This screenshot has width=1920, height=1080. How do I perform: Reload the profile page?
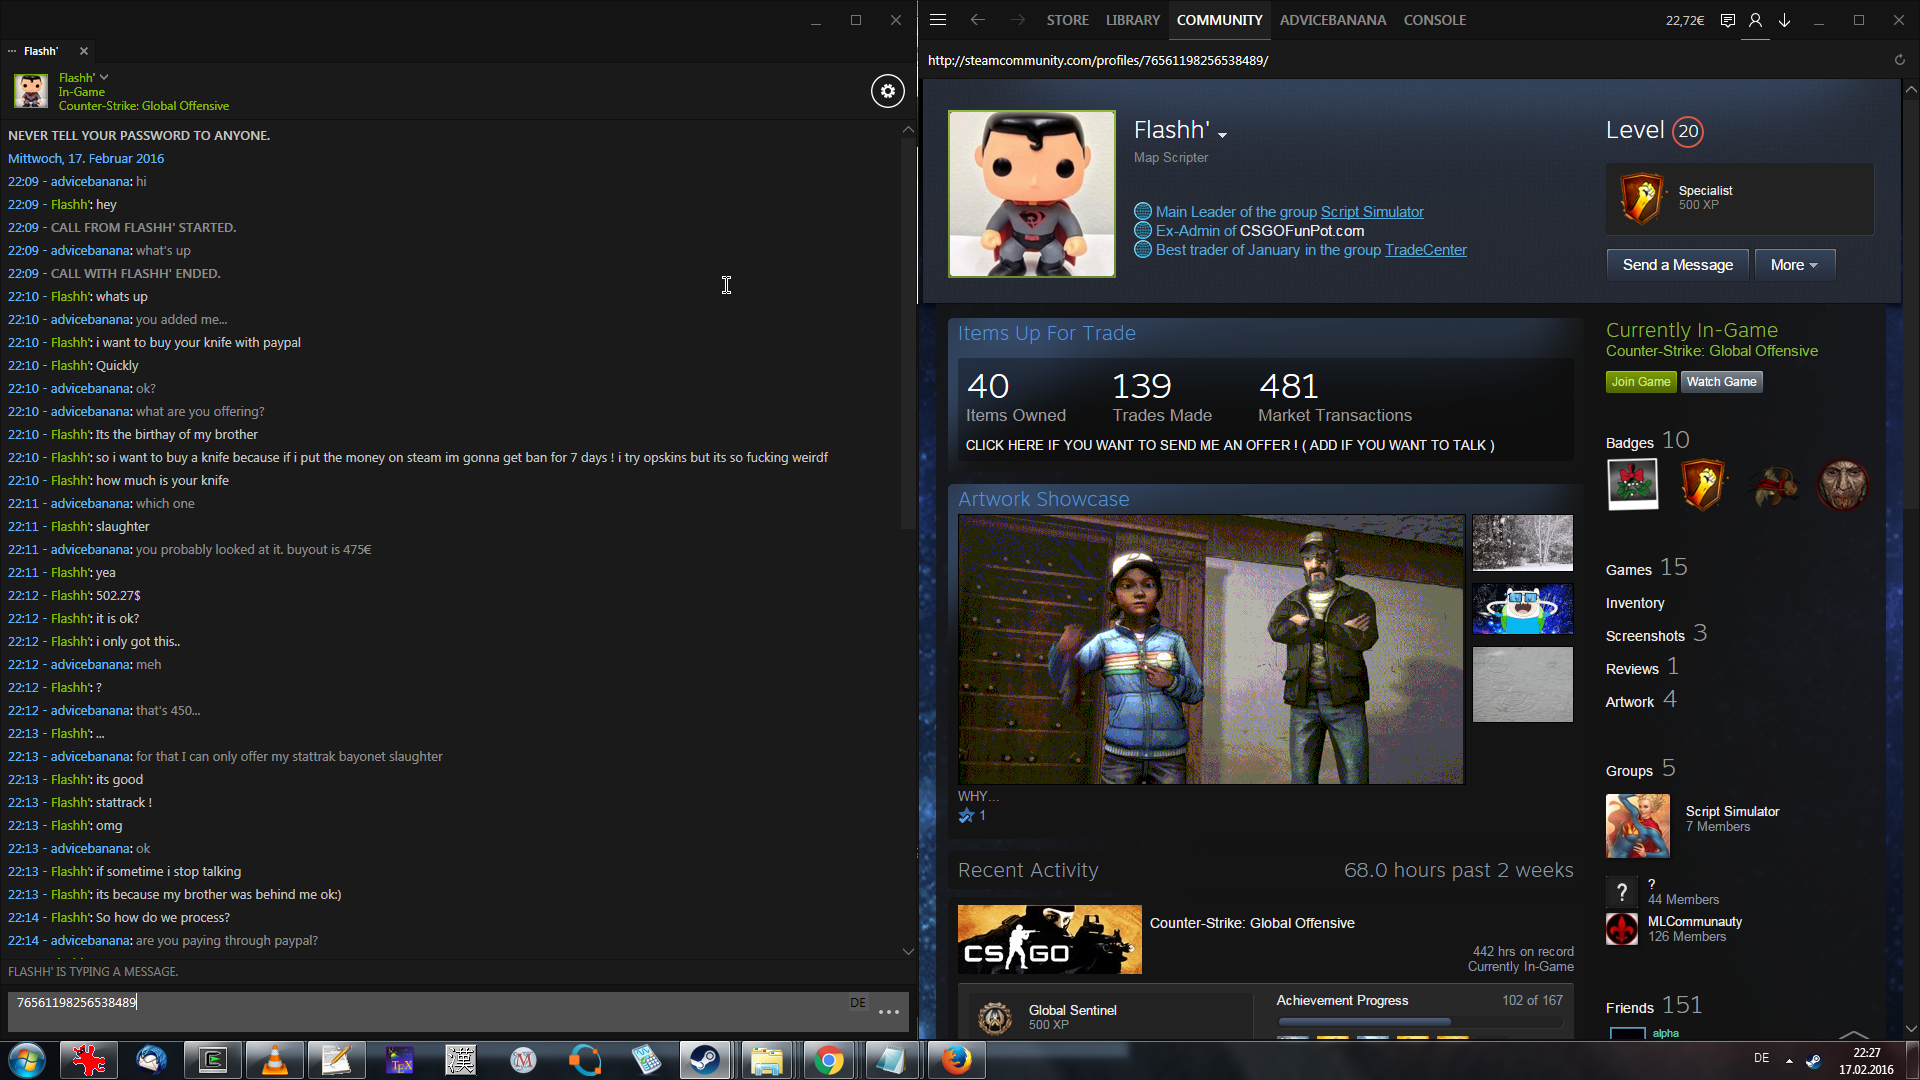point(1899,60)
